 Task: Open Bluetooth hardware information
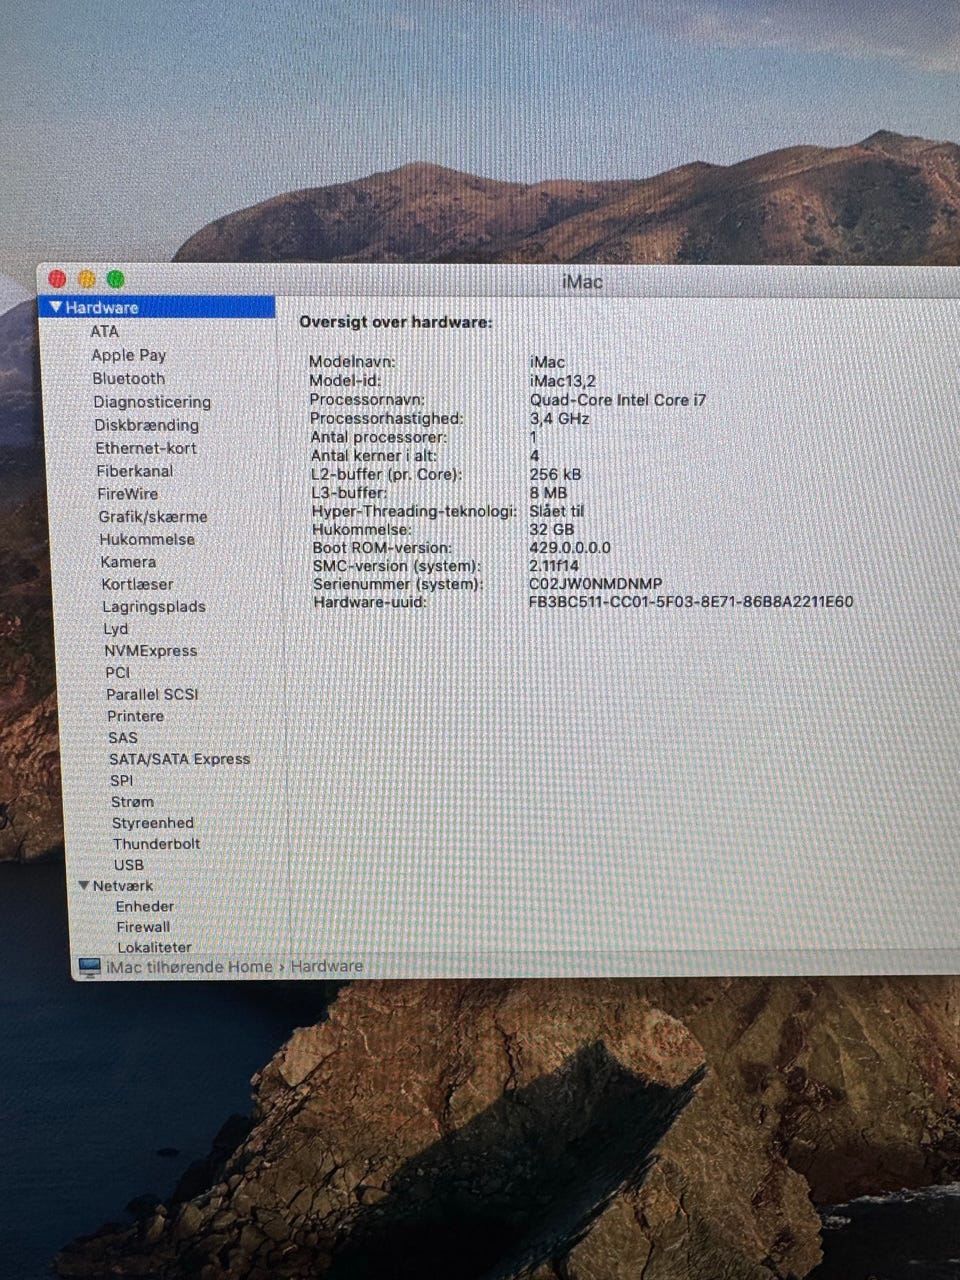[x=129, y=378]
